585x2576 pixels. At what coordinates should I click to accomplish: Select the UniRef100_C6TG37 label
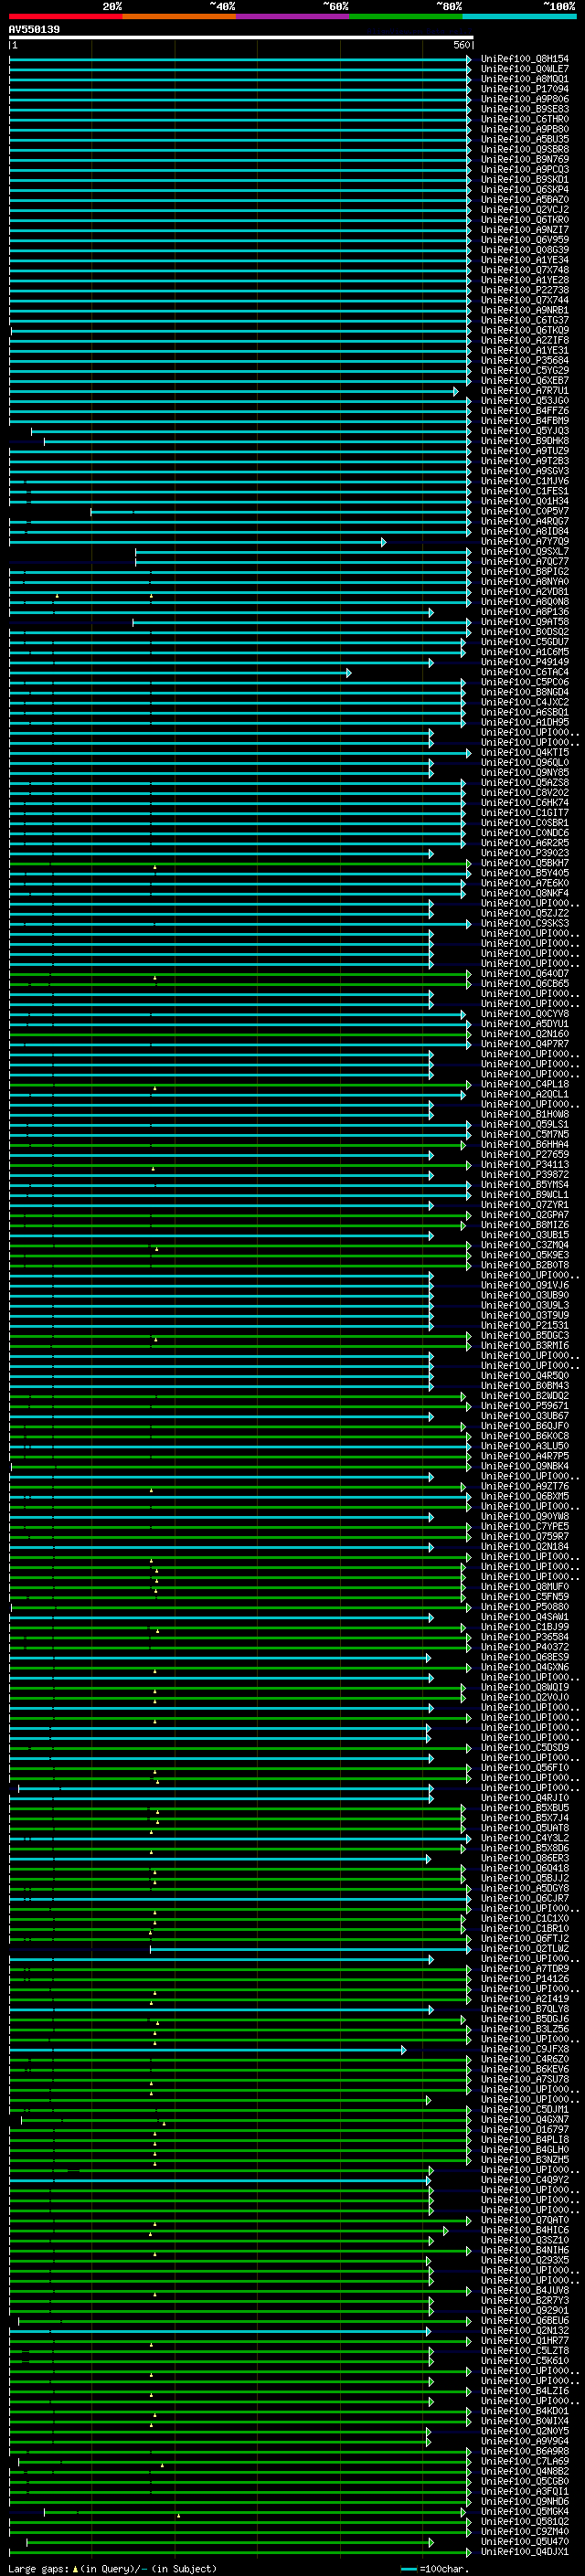click(525, 320)
